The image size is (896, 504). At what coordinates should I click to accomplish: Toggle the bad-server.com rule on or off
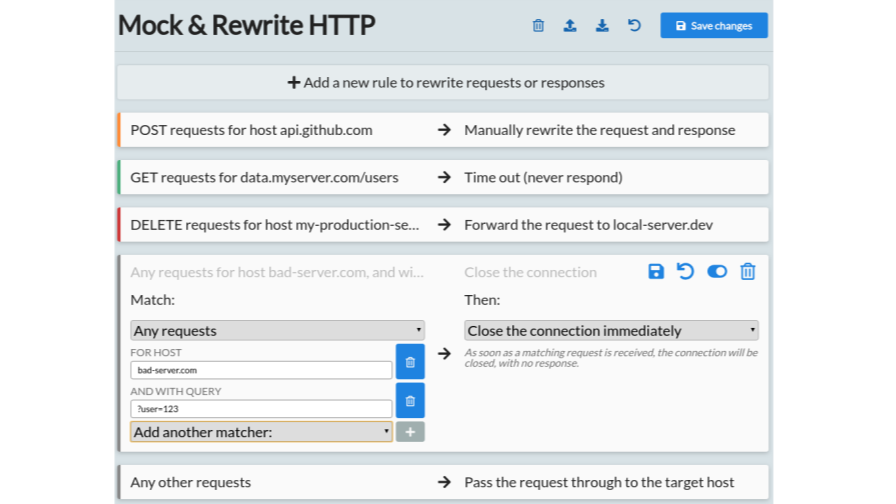coord(717,271)
